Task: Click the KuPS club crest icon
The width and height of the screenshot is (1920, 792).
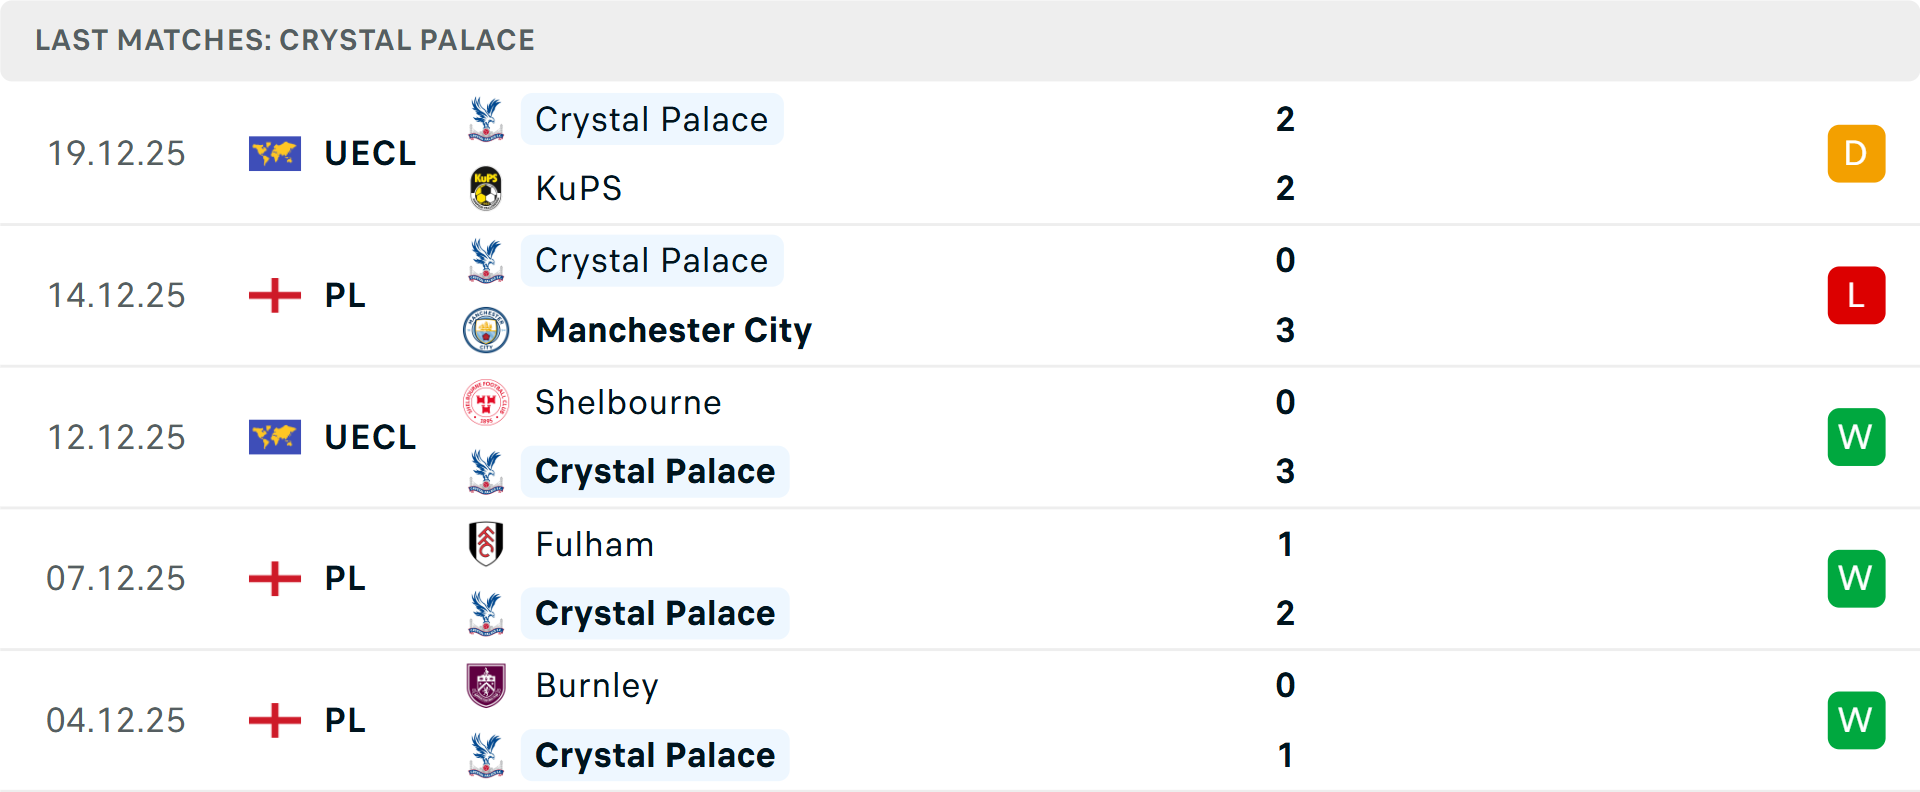Action: coord(486,188)
